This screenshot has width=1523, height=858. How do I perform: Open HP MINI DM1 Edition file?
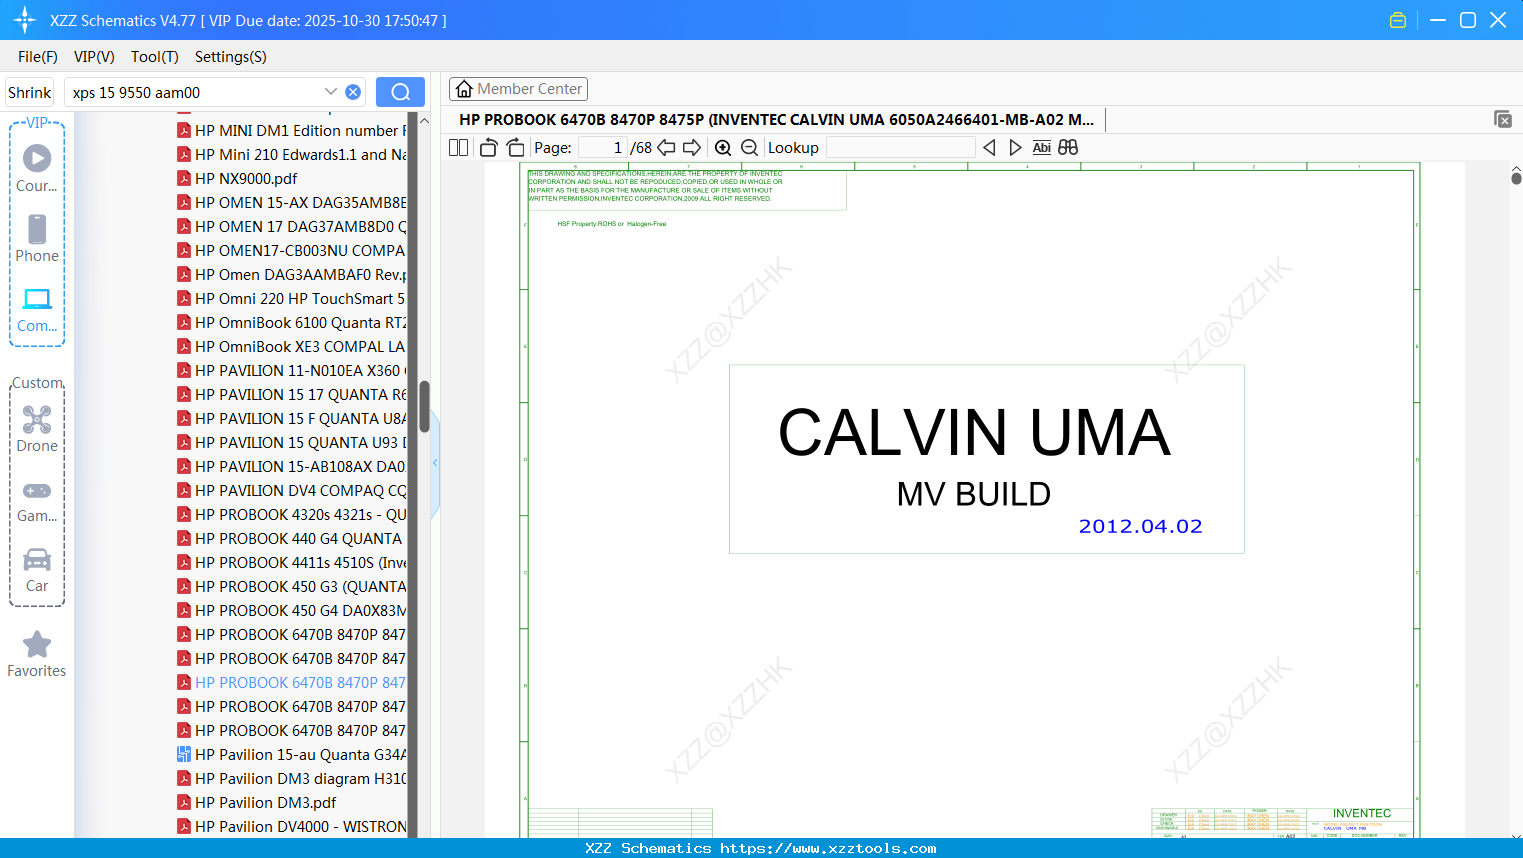(x=292, y=130)
